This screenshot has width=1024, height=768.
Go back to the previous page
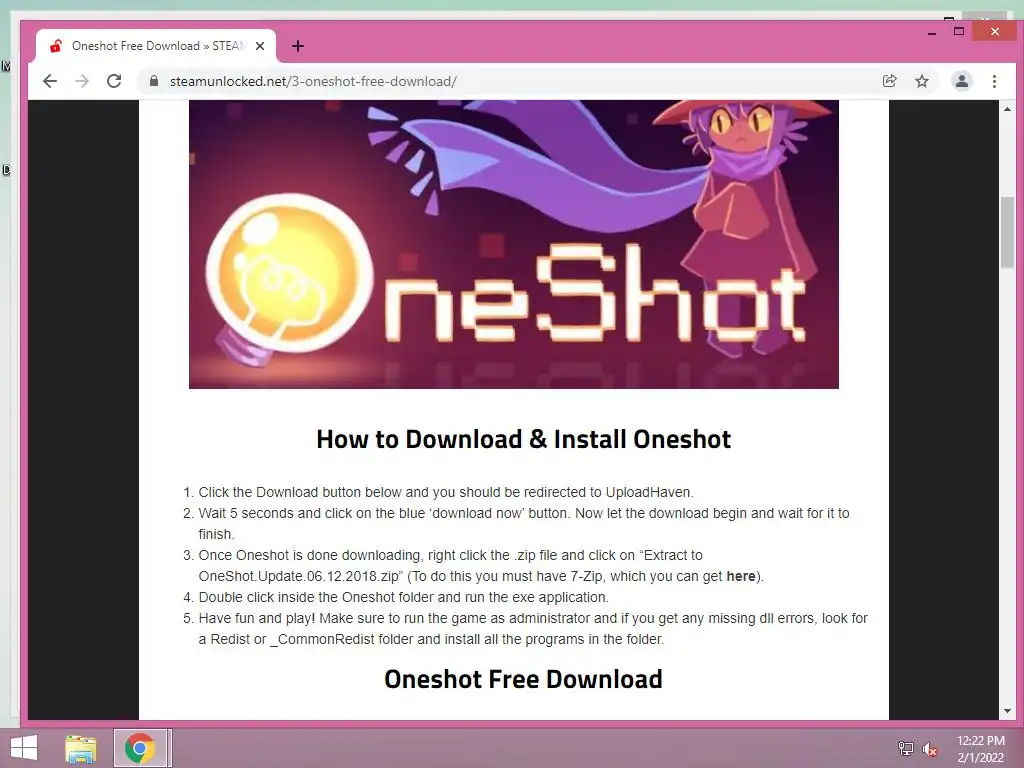point(50,81)
